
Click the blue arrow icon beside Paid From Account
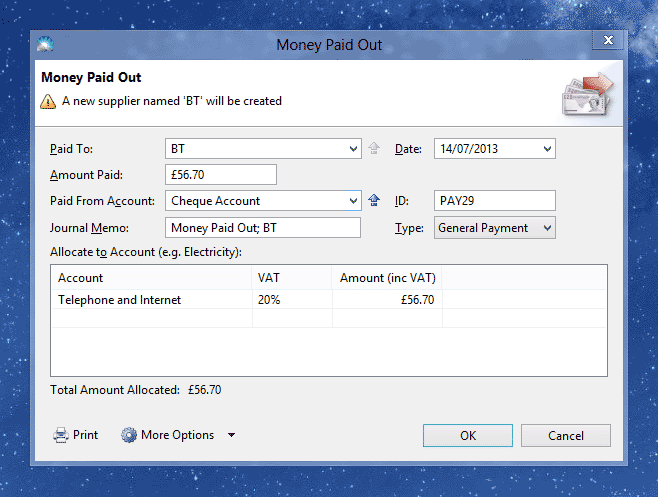click(374, 200)
